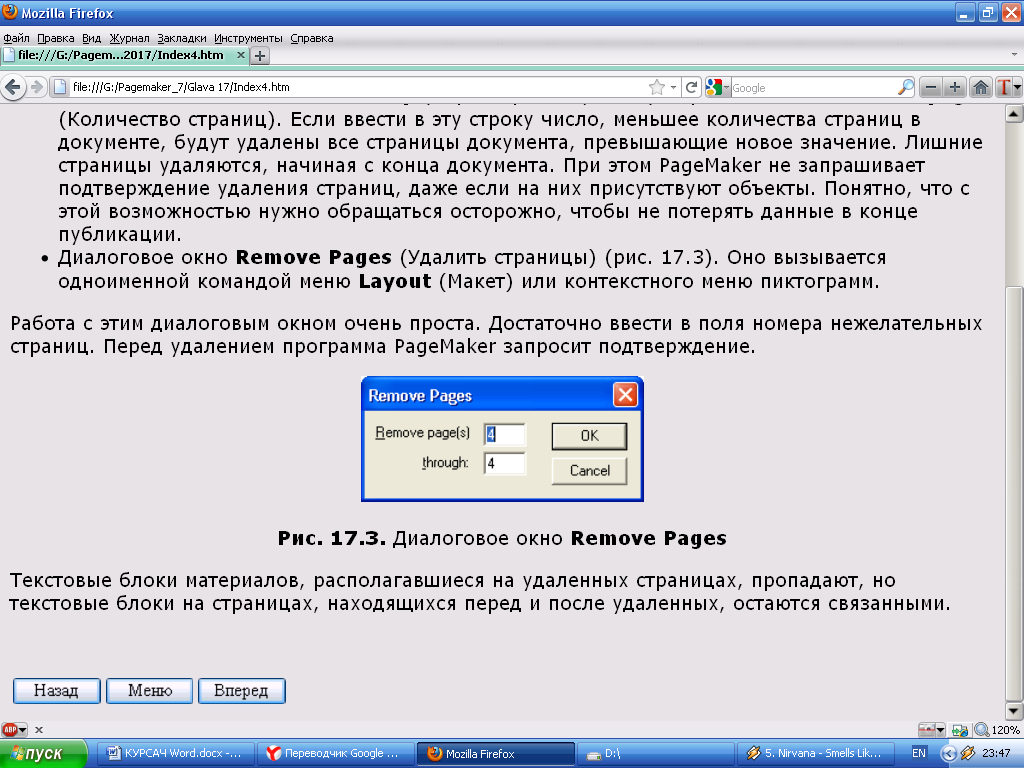Open the Журнал menu
The height and width of the screenshot is (768, 1024).
pyautogui.click(x=129, y=38)
